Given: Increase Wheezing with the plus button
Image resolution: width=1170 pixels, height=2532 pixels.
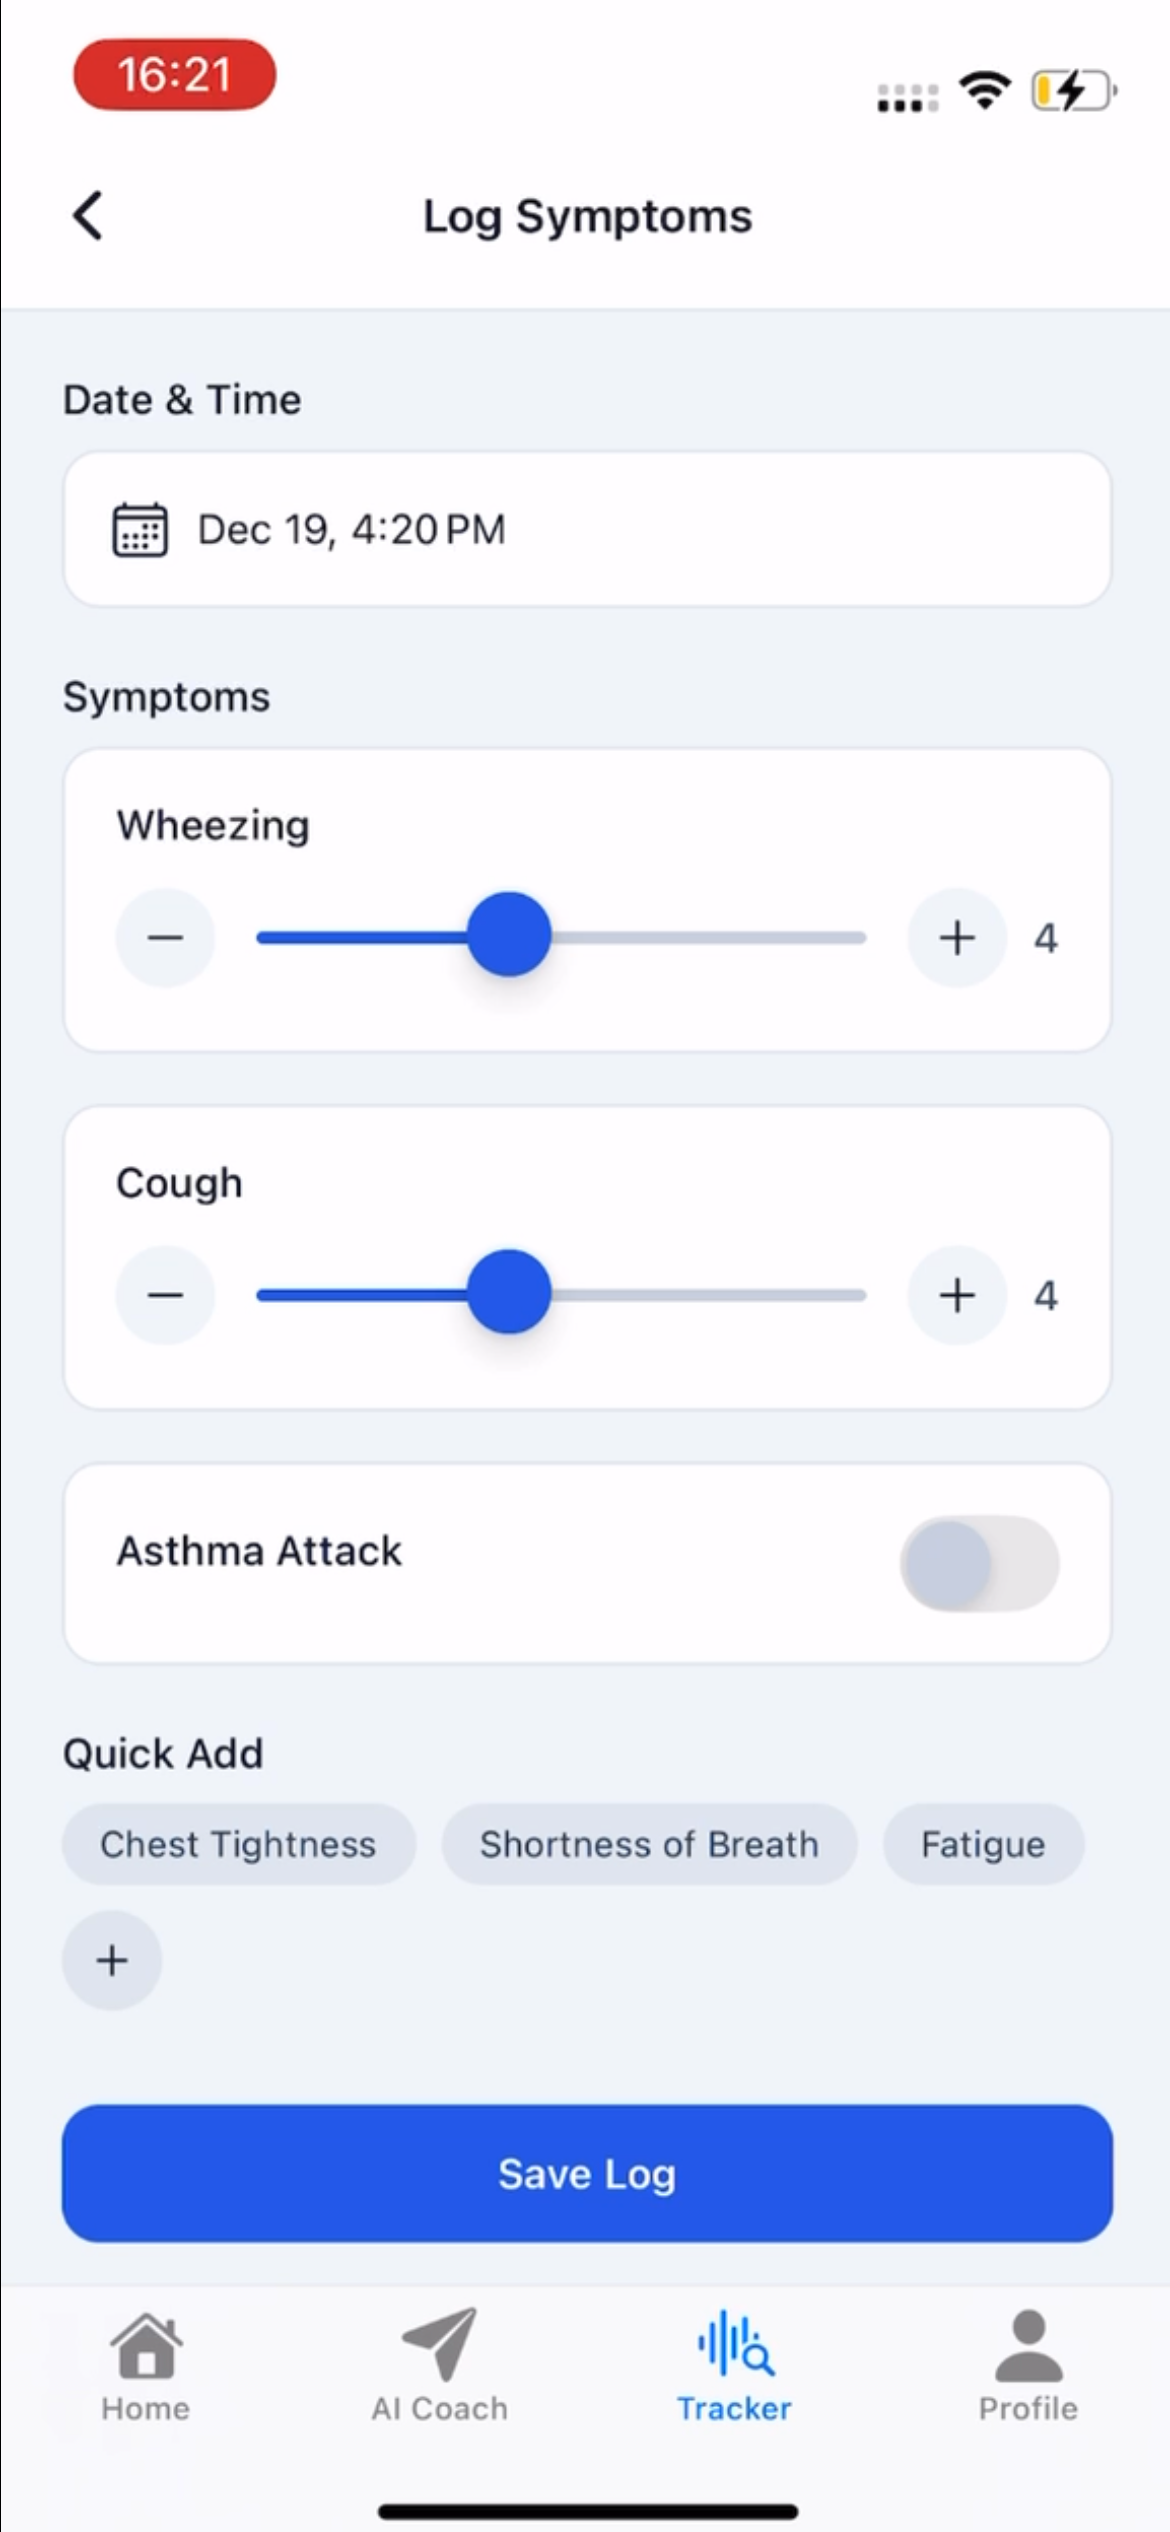Looking at the screenshot, I should click(957, 938).
